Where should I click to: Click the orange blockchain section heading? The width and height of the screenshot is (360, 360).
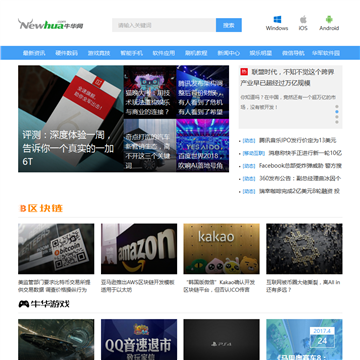(41, 208)
